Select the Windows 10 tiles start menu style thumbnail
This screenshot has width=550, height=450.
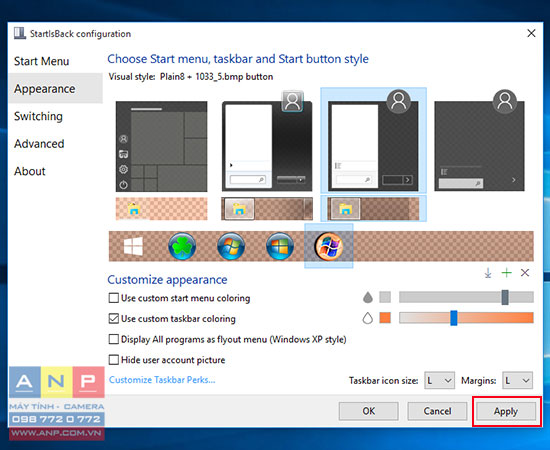pyautogui.click(x=161, y=147)
